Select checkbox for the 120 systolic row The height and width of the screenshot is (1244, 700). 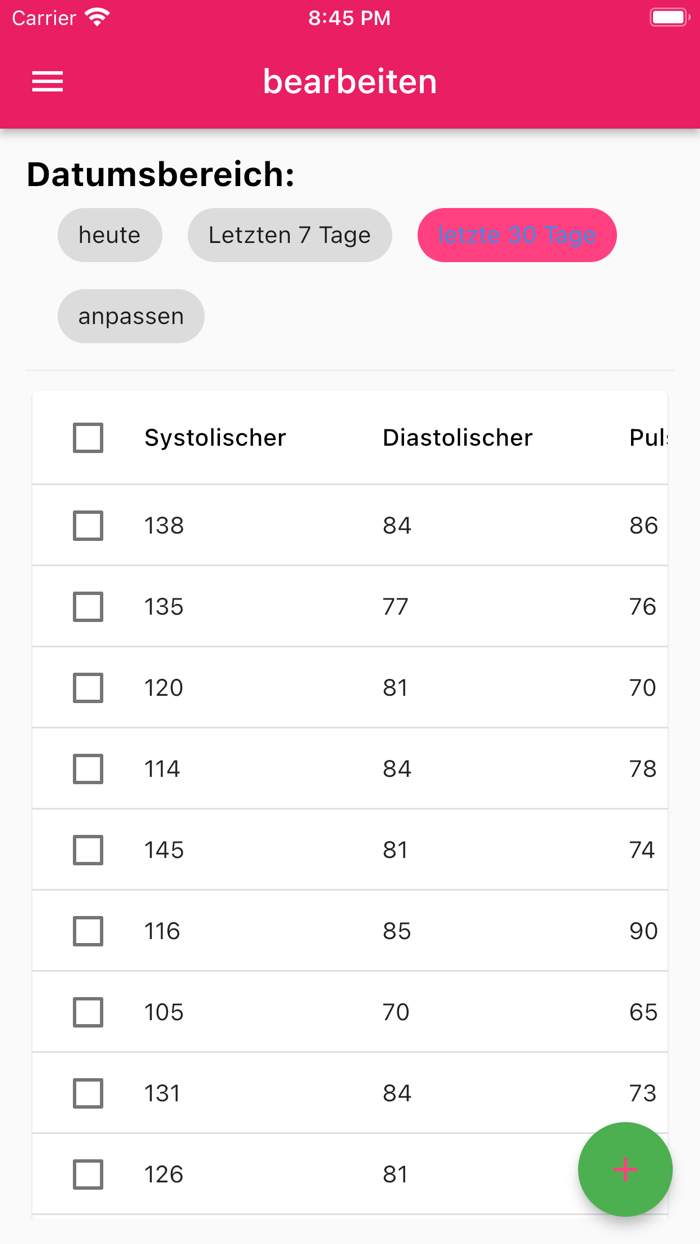pyautogui.click(x=88, y=688)
